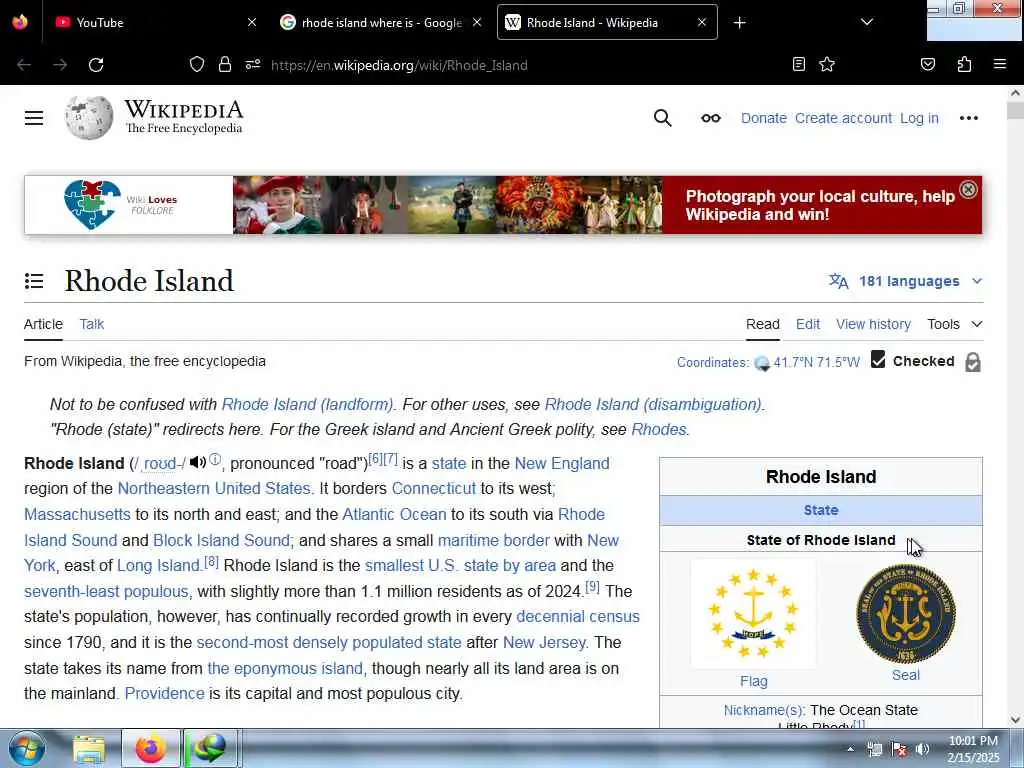Click the Wiki Loves Folklore banner image
This screenshot has width=1024, height=768.
point(503,205)
